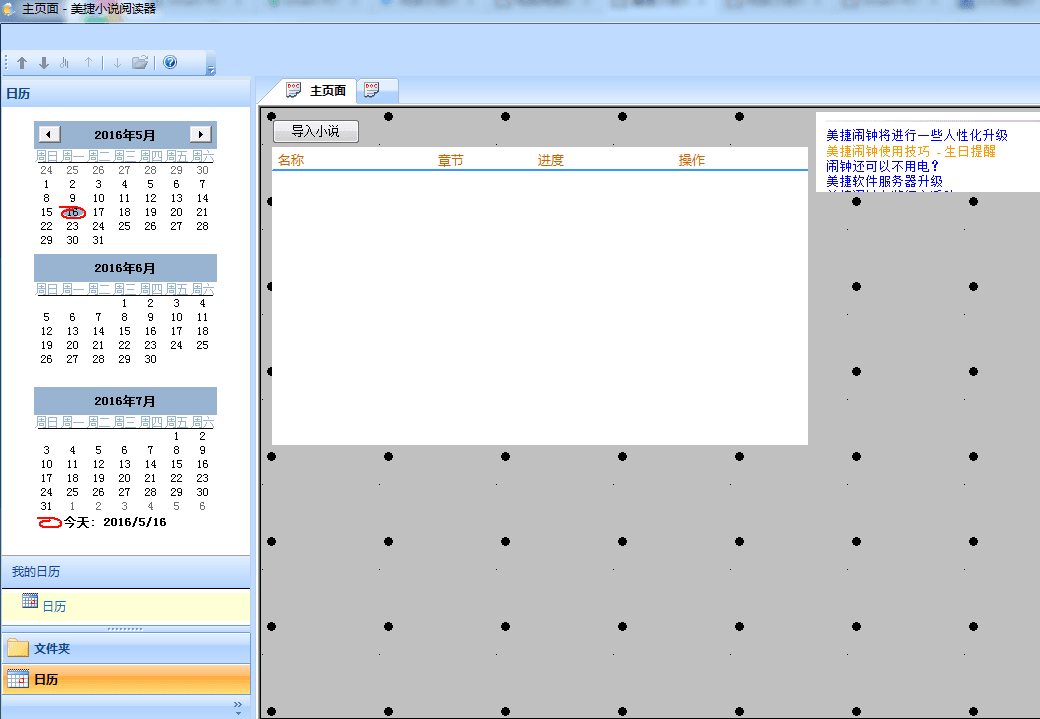Screen dimensions: 1040x719
Task: Click the bold up arrow toolbar icon
Action: pyautogui.click(x=22, y=63)
